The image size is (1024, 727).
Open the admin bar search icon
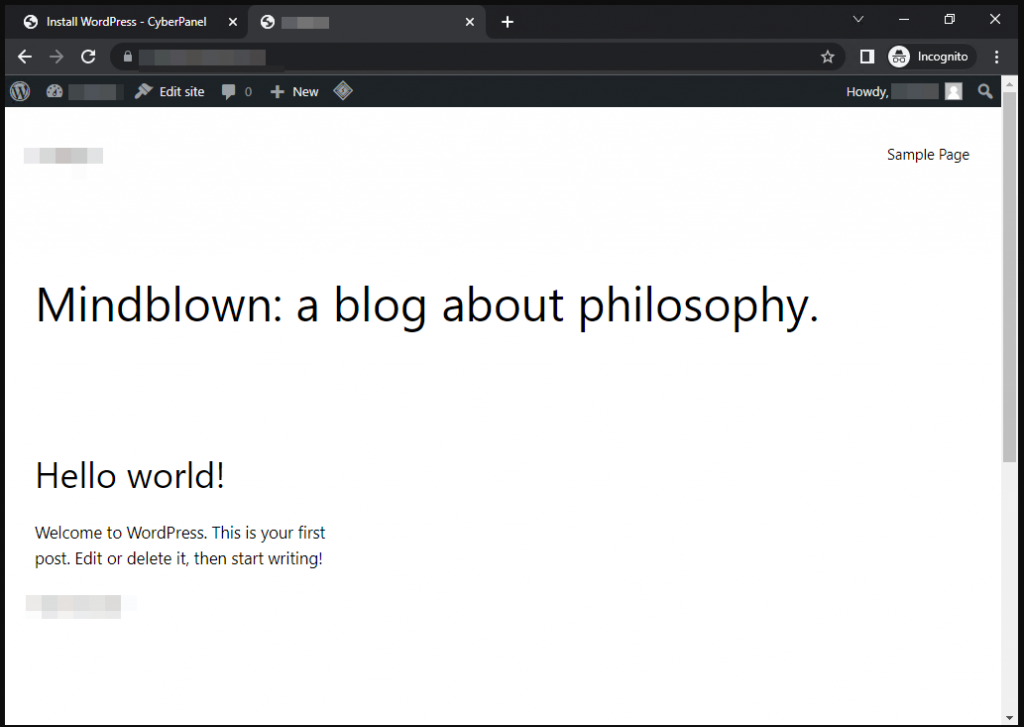(985, 91)
